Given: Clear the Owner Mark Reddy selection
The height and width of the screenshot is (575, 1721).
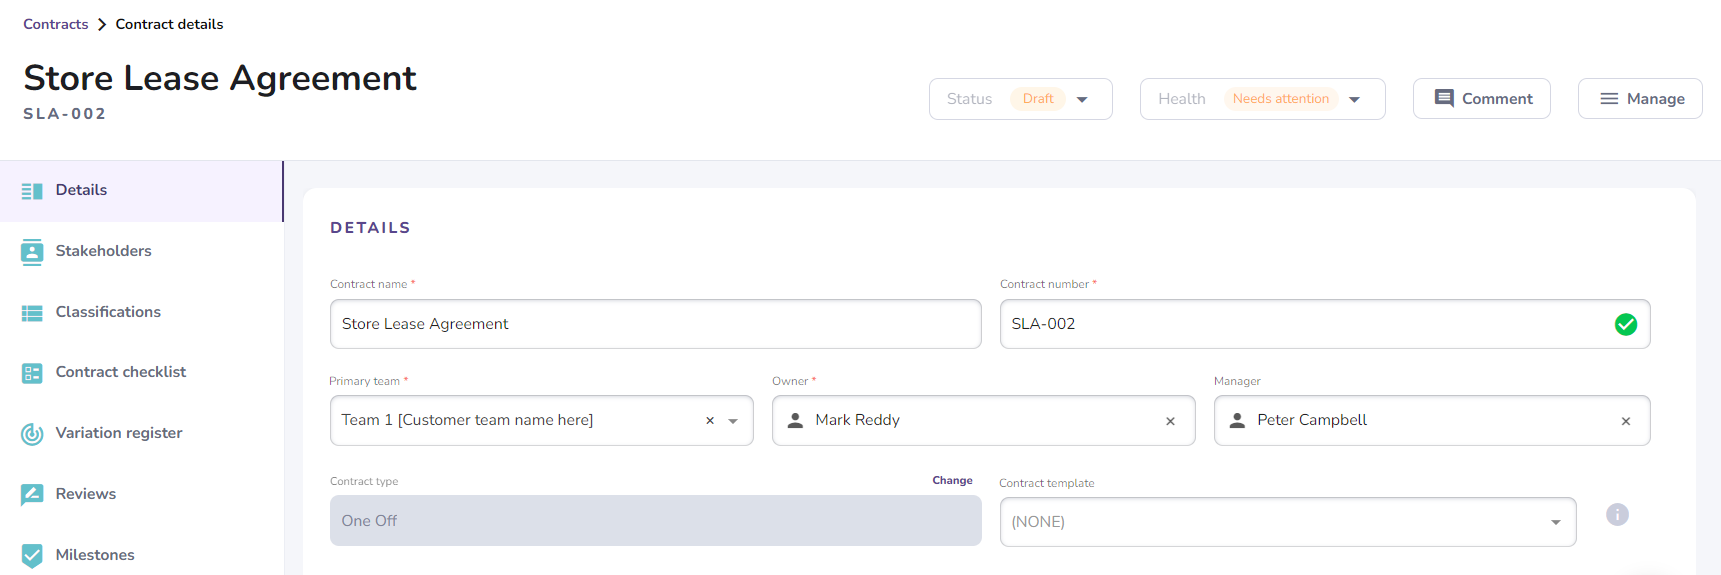Looking at the screenshot, I should [1170, 421].
